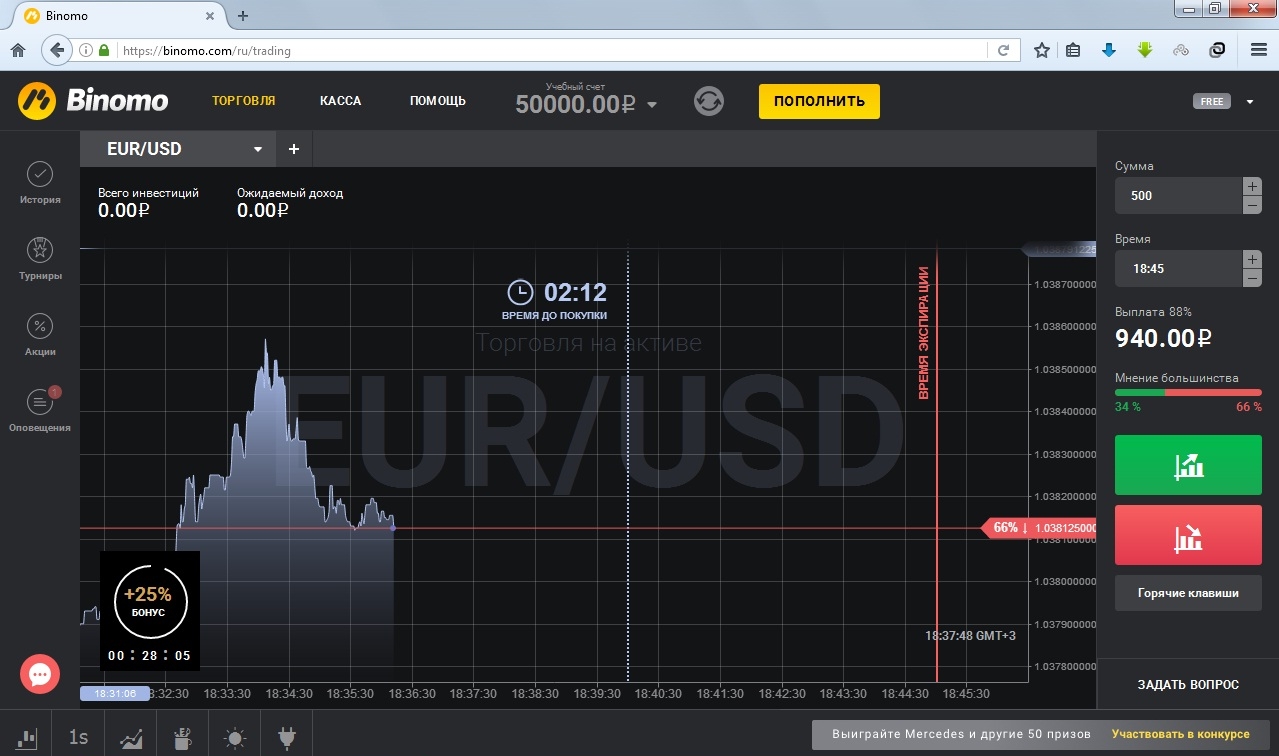1279x756 pixels.
Task: Increase the Время expiry with plus
Action: pos(1252,259)
